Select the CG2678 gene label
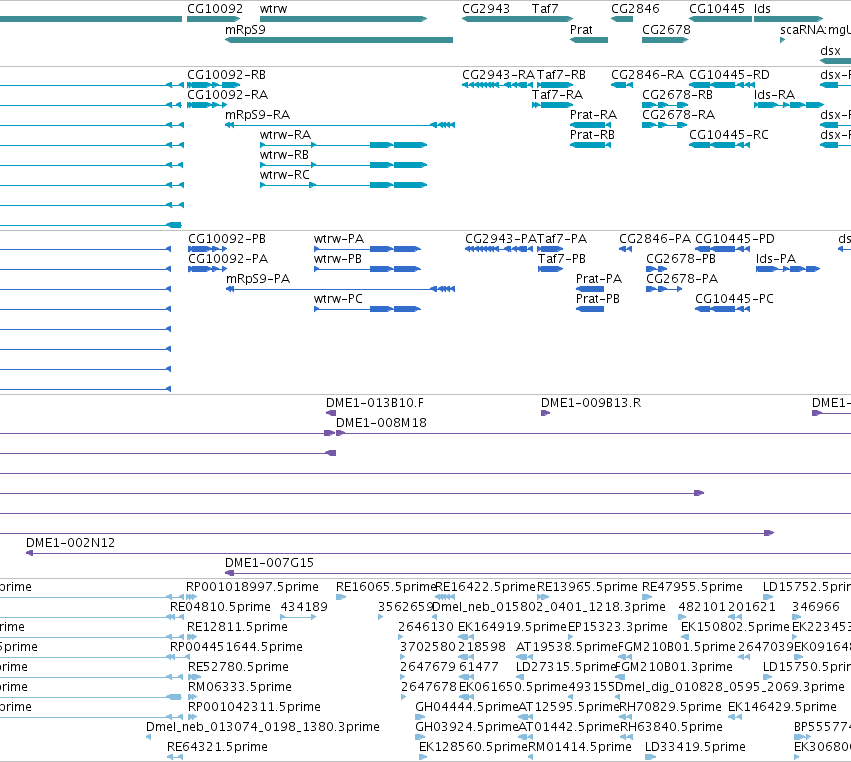 (666, 29)
